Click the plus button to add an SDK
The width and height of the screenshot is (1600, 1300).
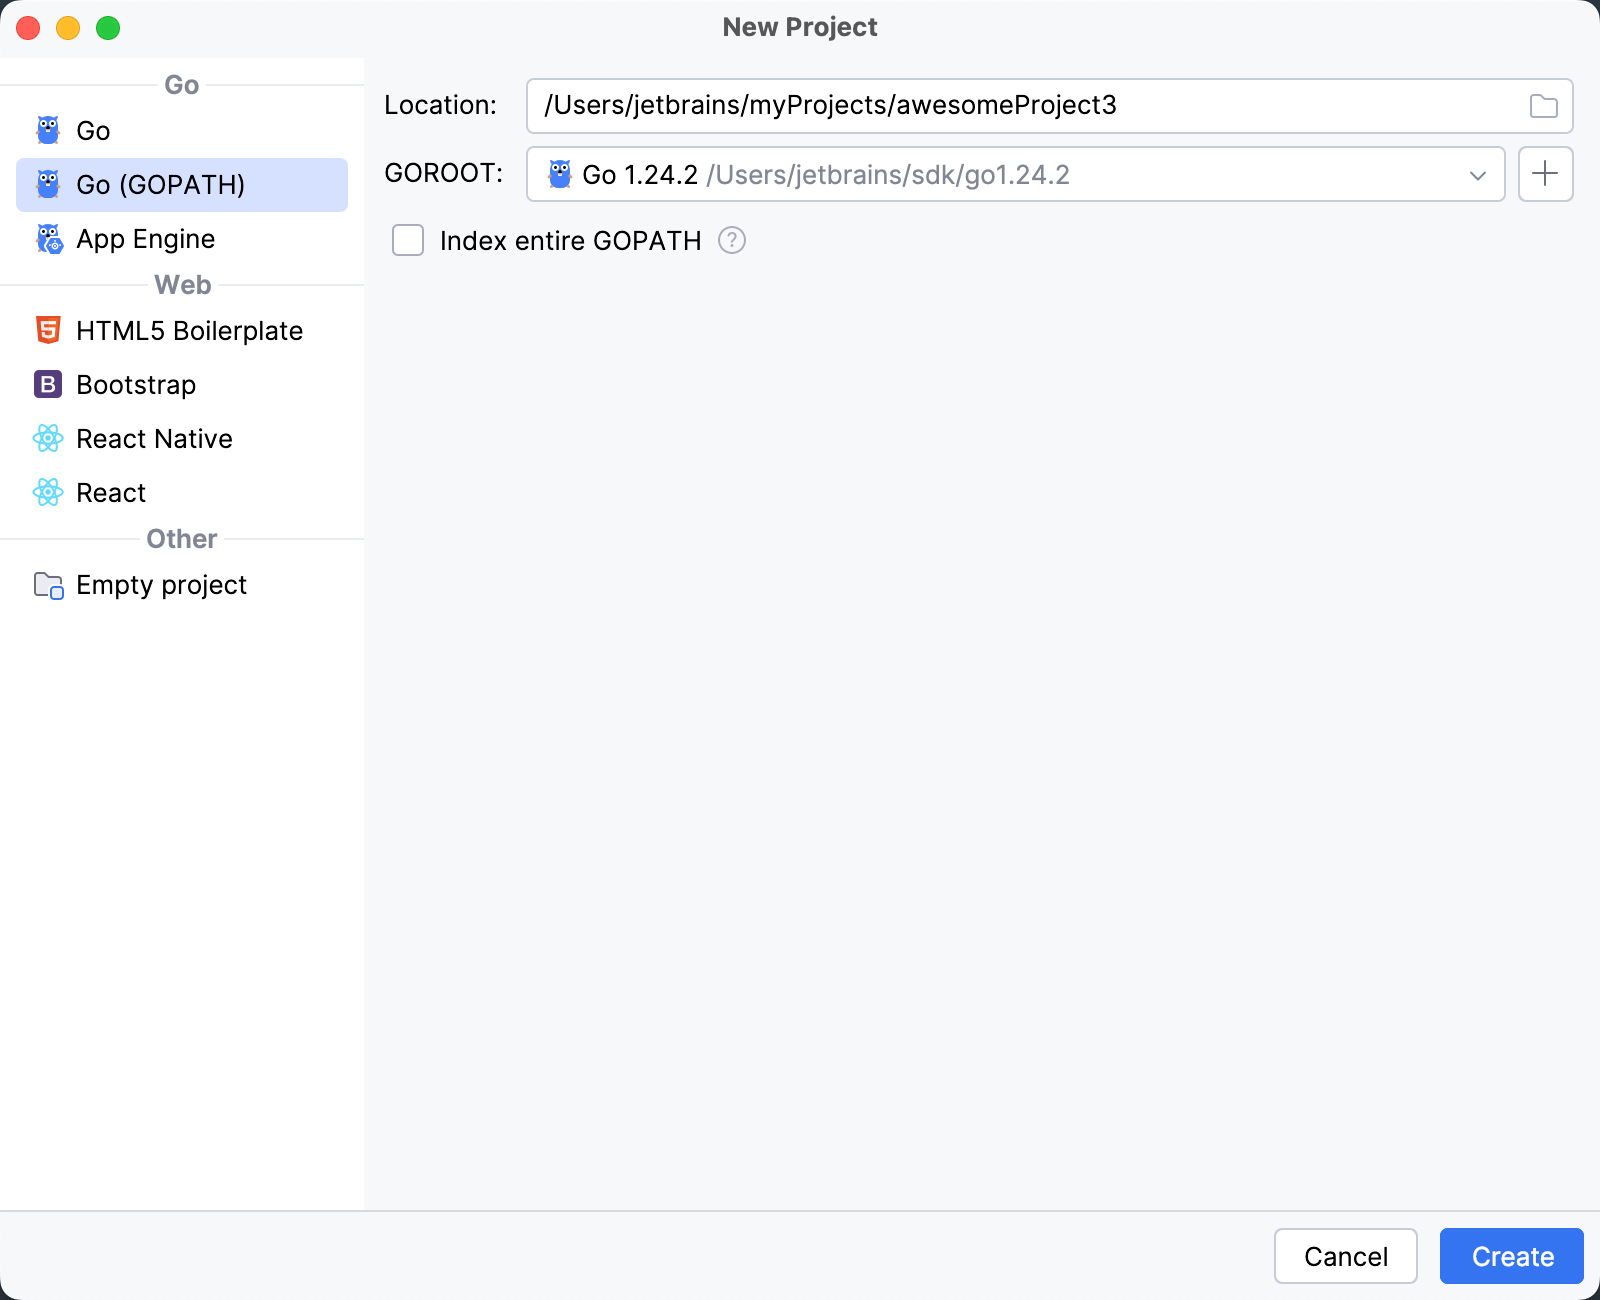(1545, 174)
